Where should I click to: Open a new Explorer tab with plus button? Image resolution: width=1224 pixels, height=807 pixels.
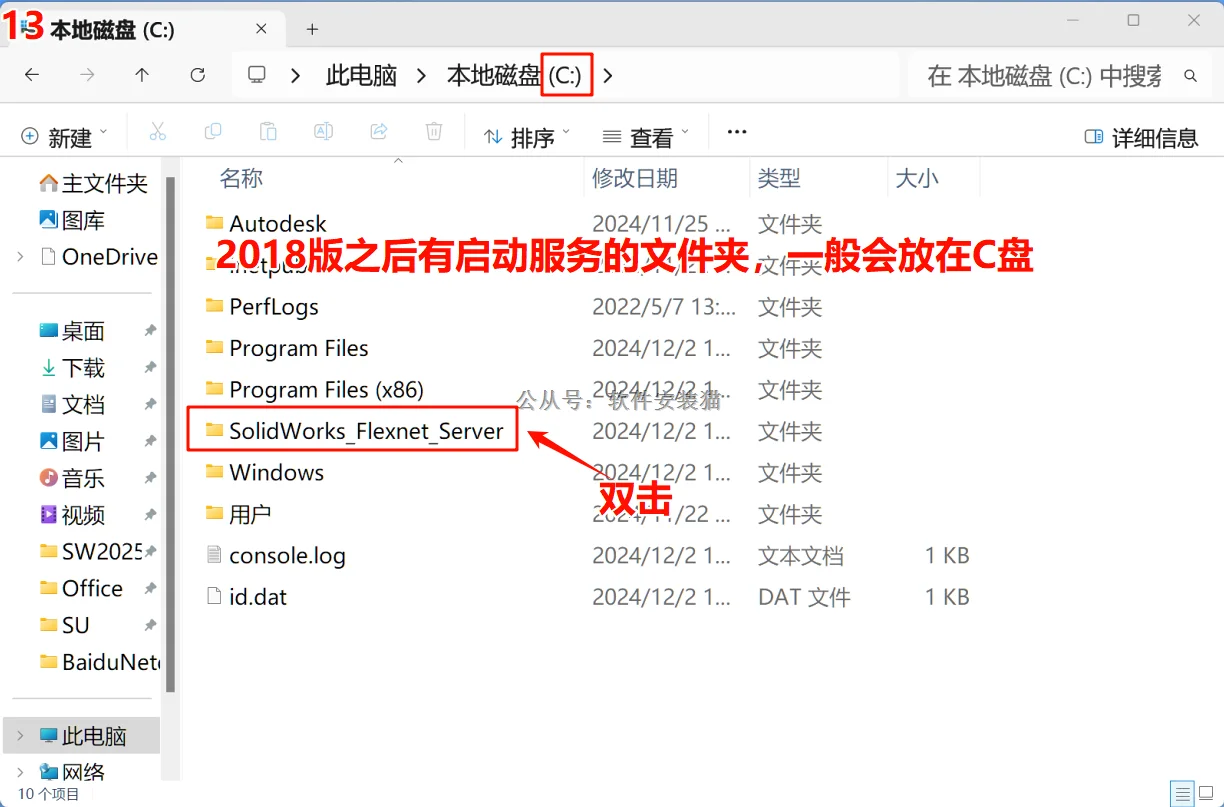click(311, 29)
